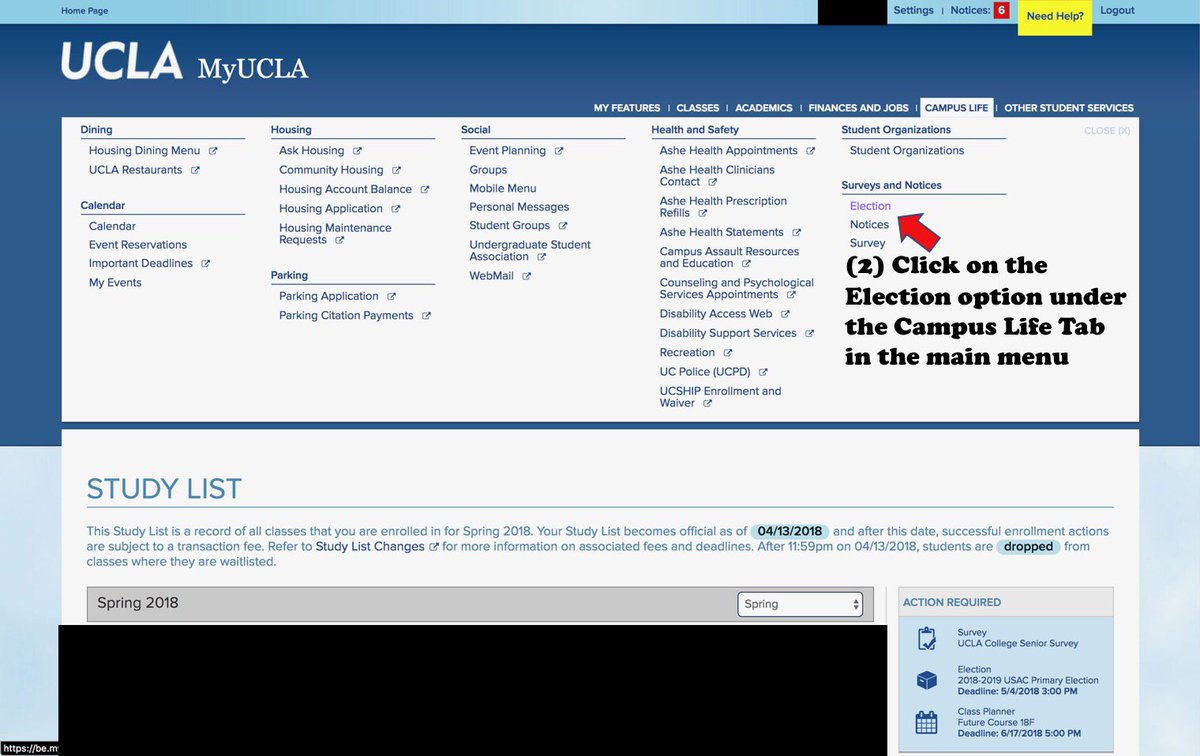Image resolution: width=1200 pixels, height=756 pixels.
Task: Open Personal Messages link
Action: pyautogui.click(x=519, y=207)
